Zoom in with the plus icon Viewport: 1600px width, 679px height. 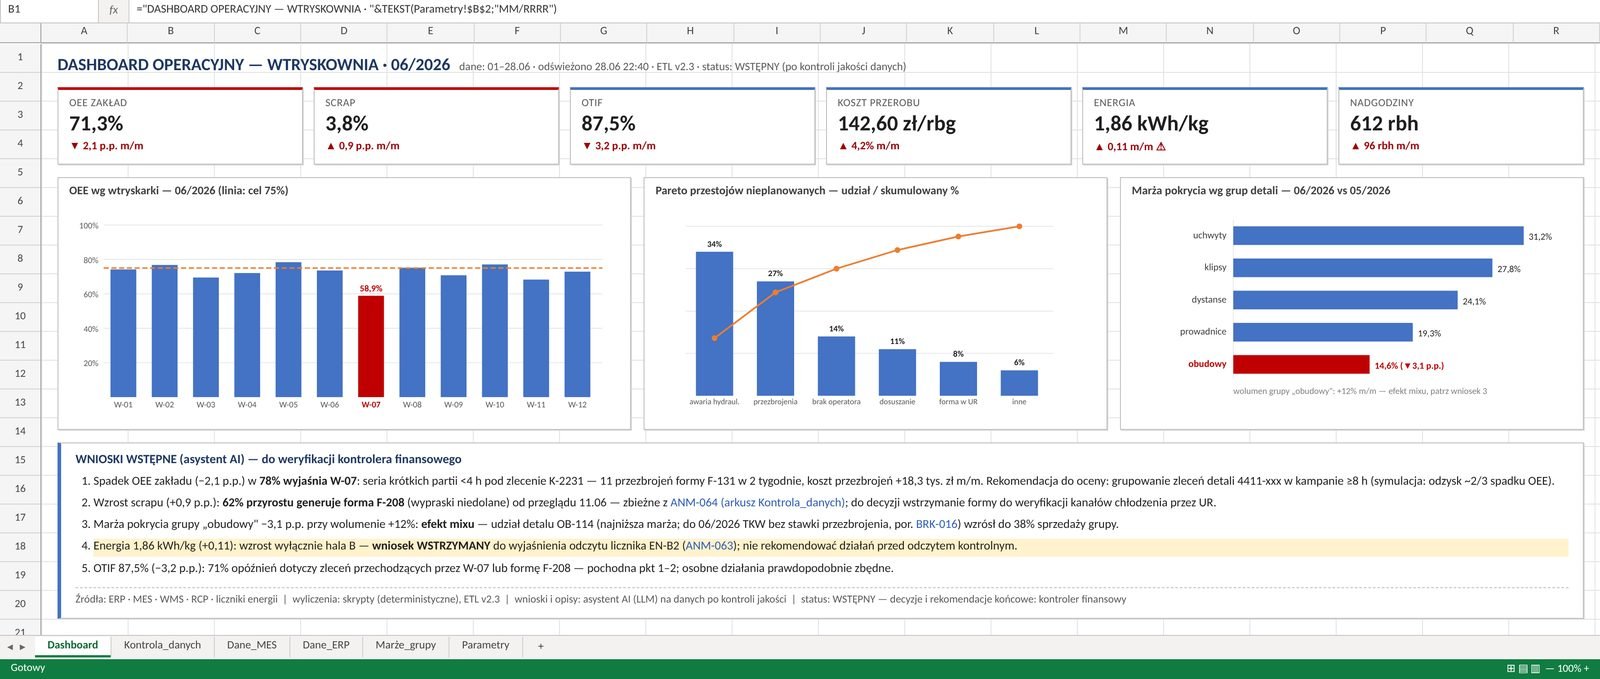point(1585,668)
